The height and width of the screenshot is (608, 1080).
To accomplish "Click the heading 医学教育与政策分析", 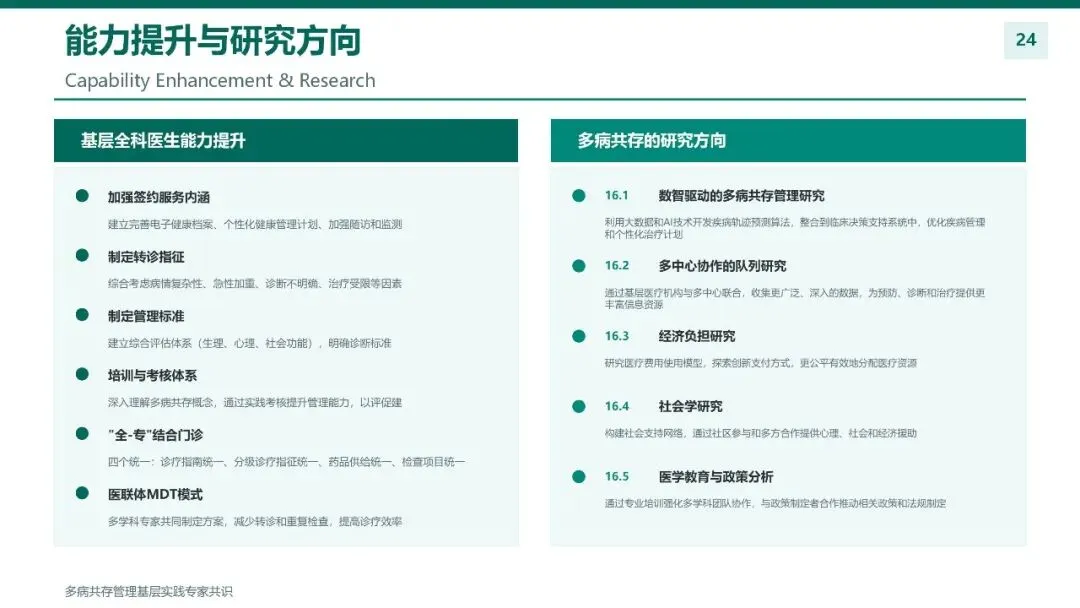I will pos(716,476).
